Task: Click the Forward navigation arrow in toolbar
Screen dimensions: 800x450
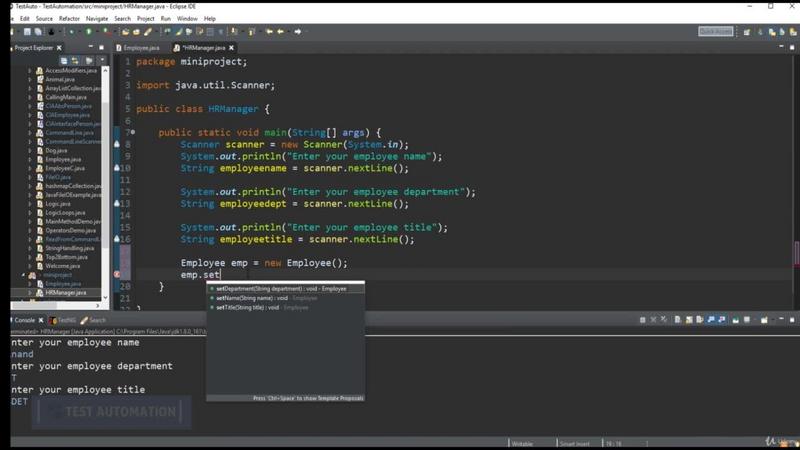Action: 297,32
